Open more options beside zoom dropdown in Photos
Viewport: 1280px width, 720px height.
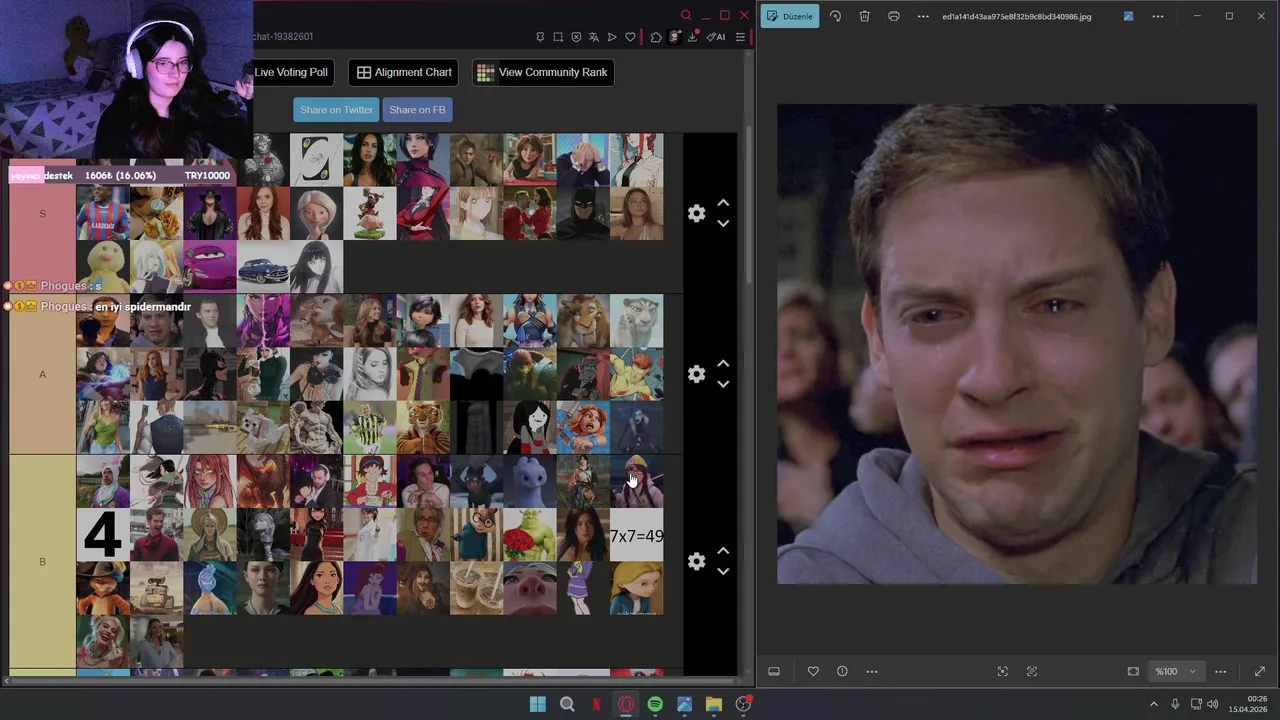[1220, 671]
